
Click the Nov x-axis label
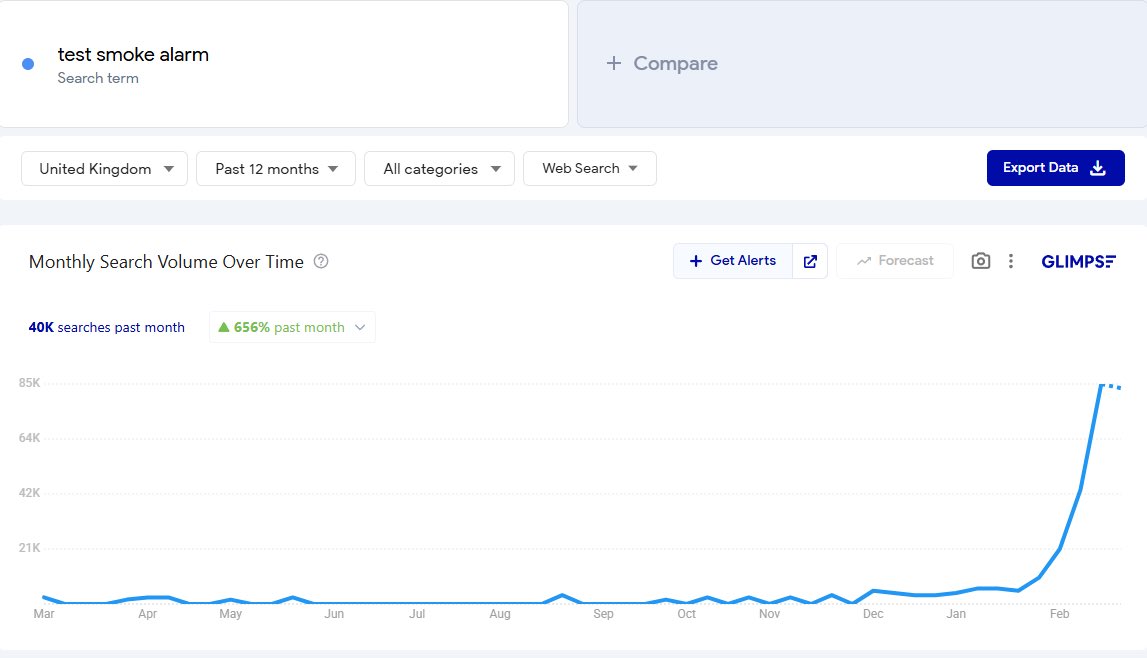point(770,614)
